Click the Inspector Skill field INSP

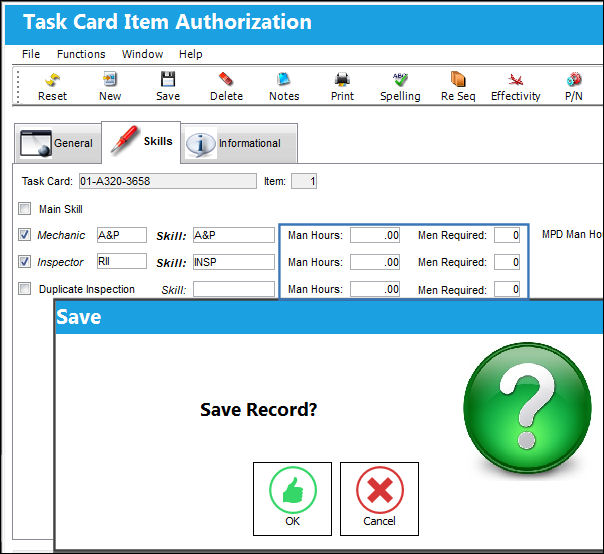[x=234, y=262]
